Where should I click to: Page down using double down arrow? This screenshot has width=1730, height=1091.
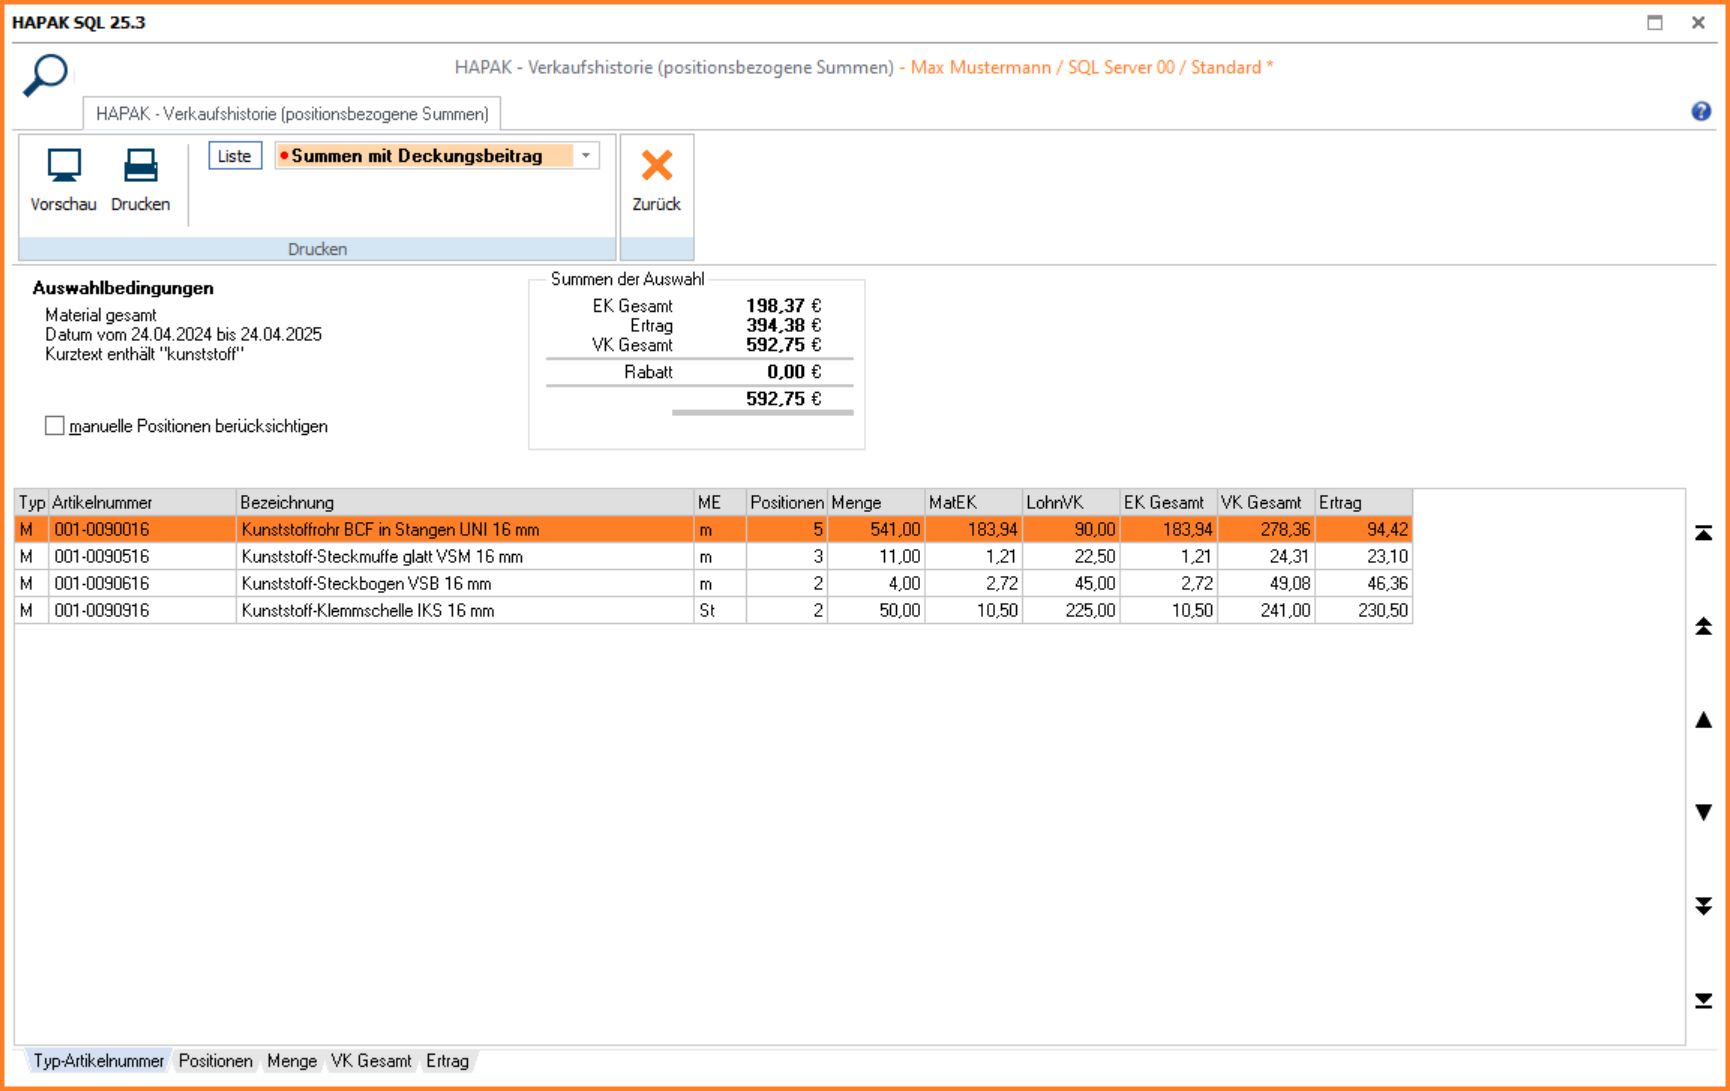click(x=1703, y=906)
